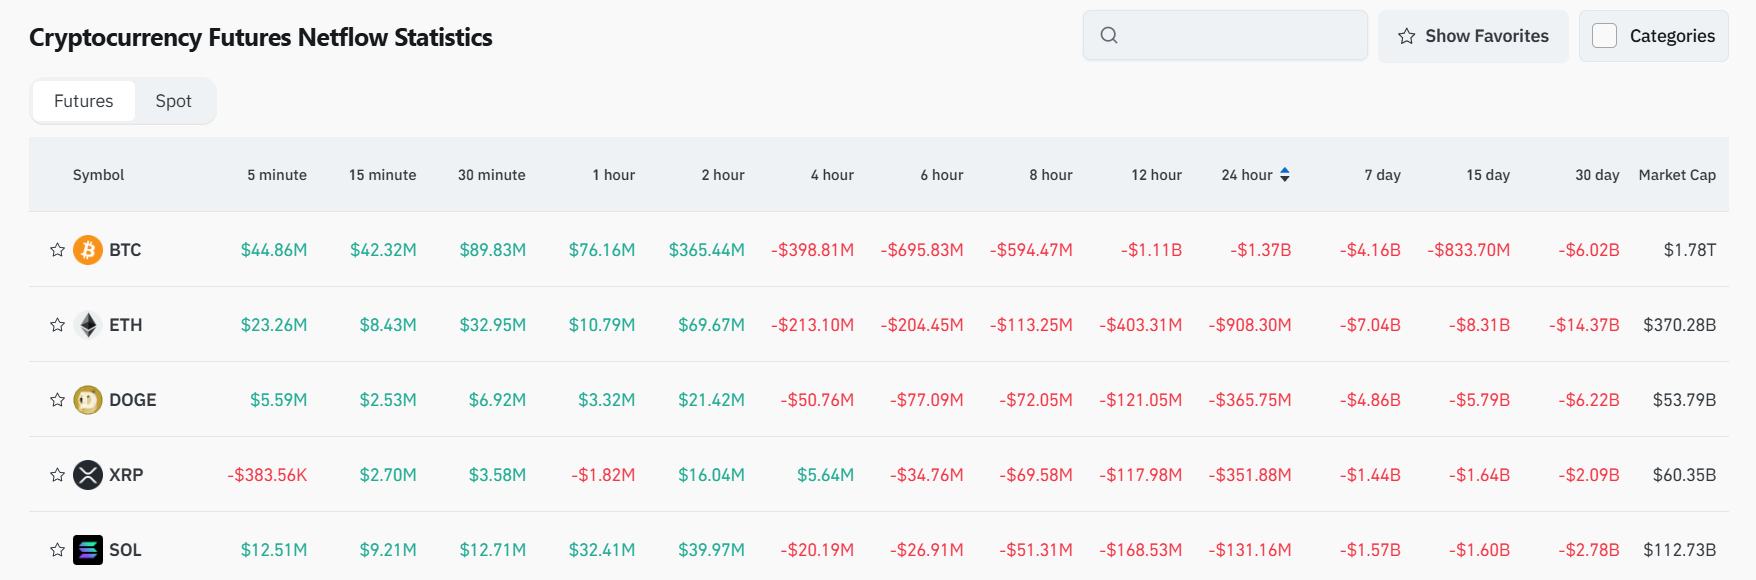Open the BTC symbol link
Image resolution: width=1756 pixels, height=580 pixels.
tap(125, 250)
